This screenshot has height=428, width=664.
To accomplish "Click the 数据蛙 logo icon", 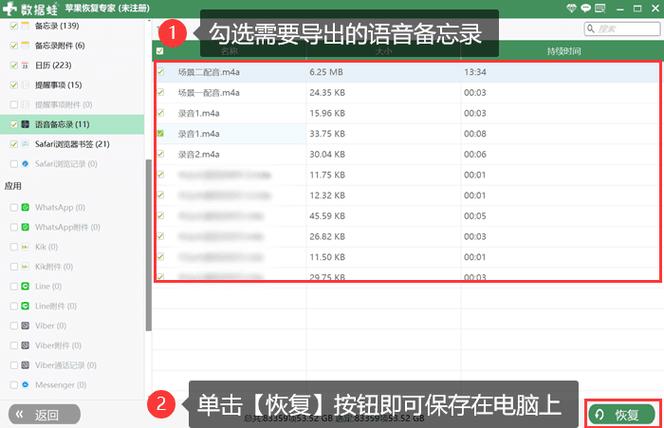I will (9, 8).
